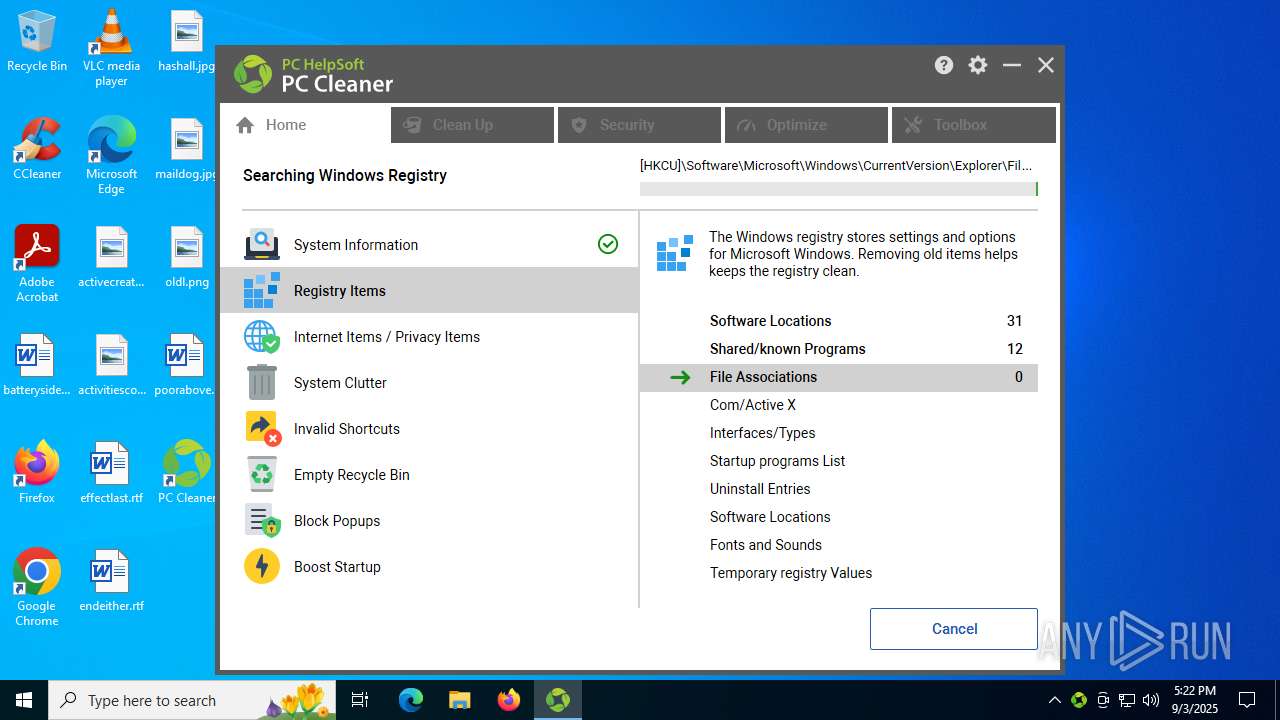This screenshot has height=720, width=1280.
Task: Open the Windows Start menu
Action: 24,700
